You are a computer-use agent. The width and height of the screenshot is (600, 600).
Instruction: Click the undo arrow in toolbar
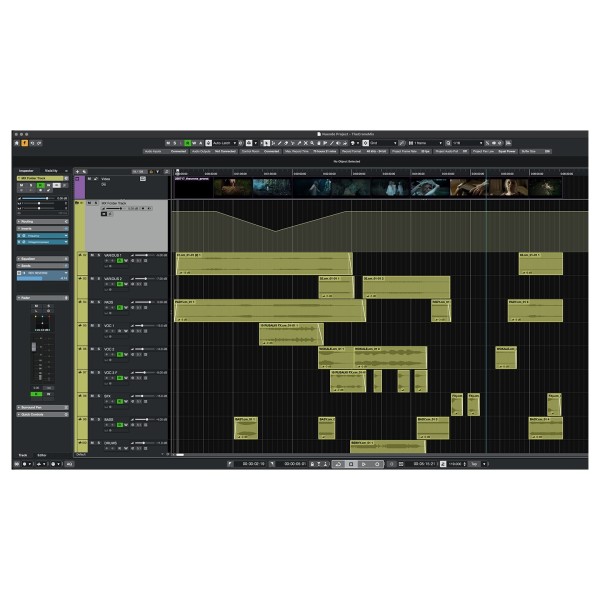[33, 143]
